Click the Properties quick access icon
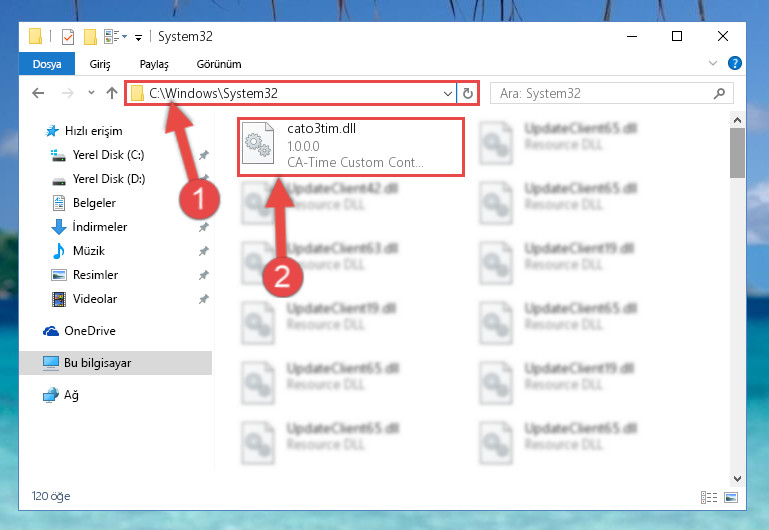The image size is (769, 530). (68, 37)
